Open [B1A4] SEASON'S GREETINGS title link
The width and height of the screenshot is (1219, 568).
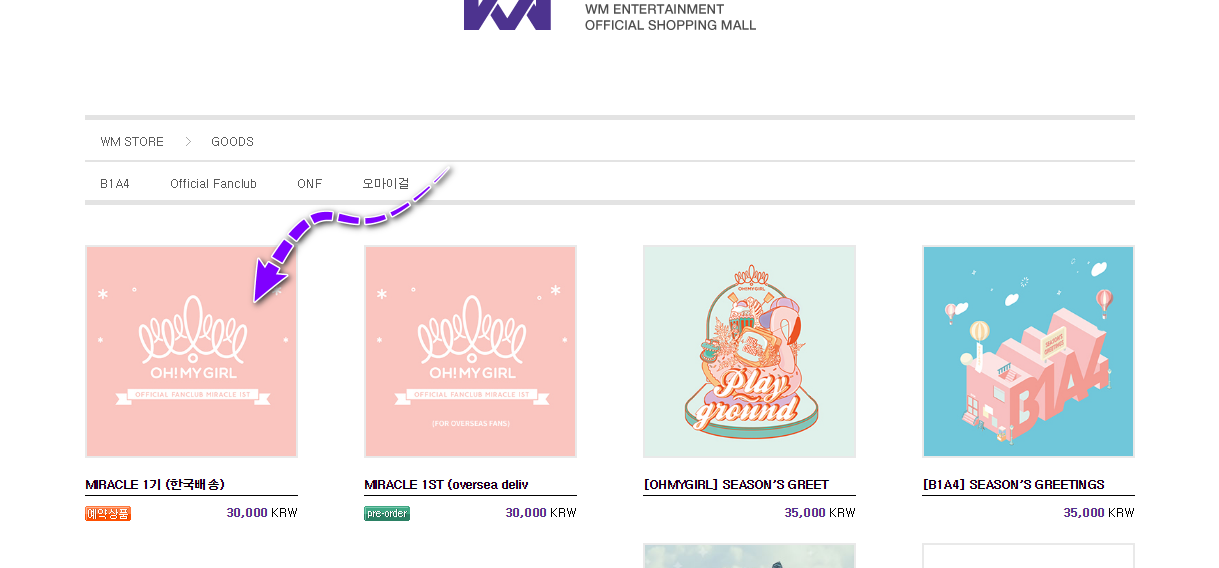tap(1013, 485)
